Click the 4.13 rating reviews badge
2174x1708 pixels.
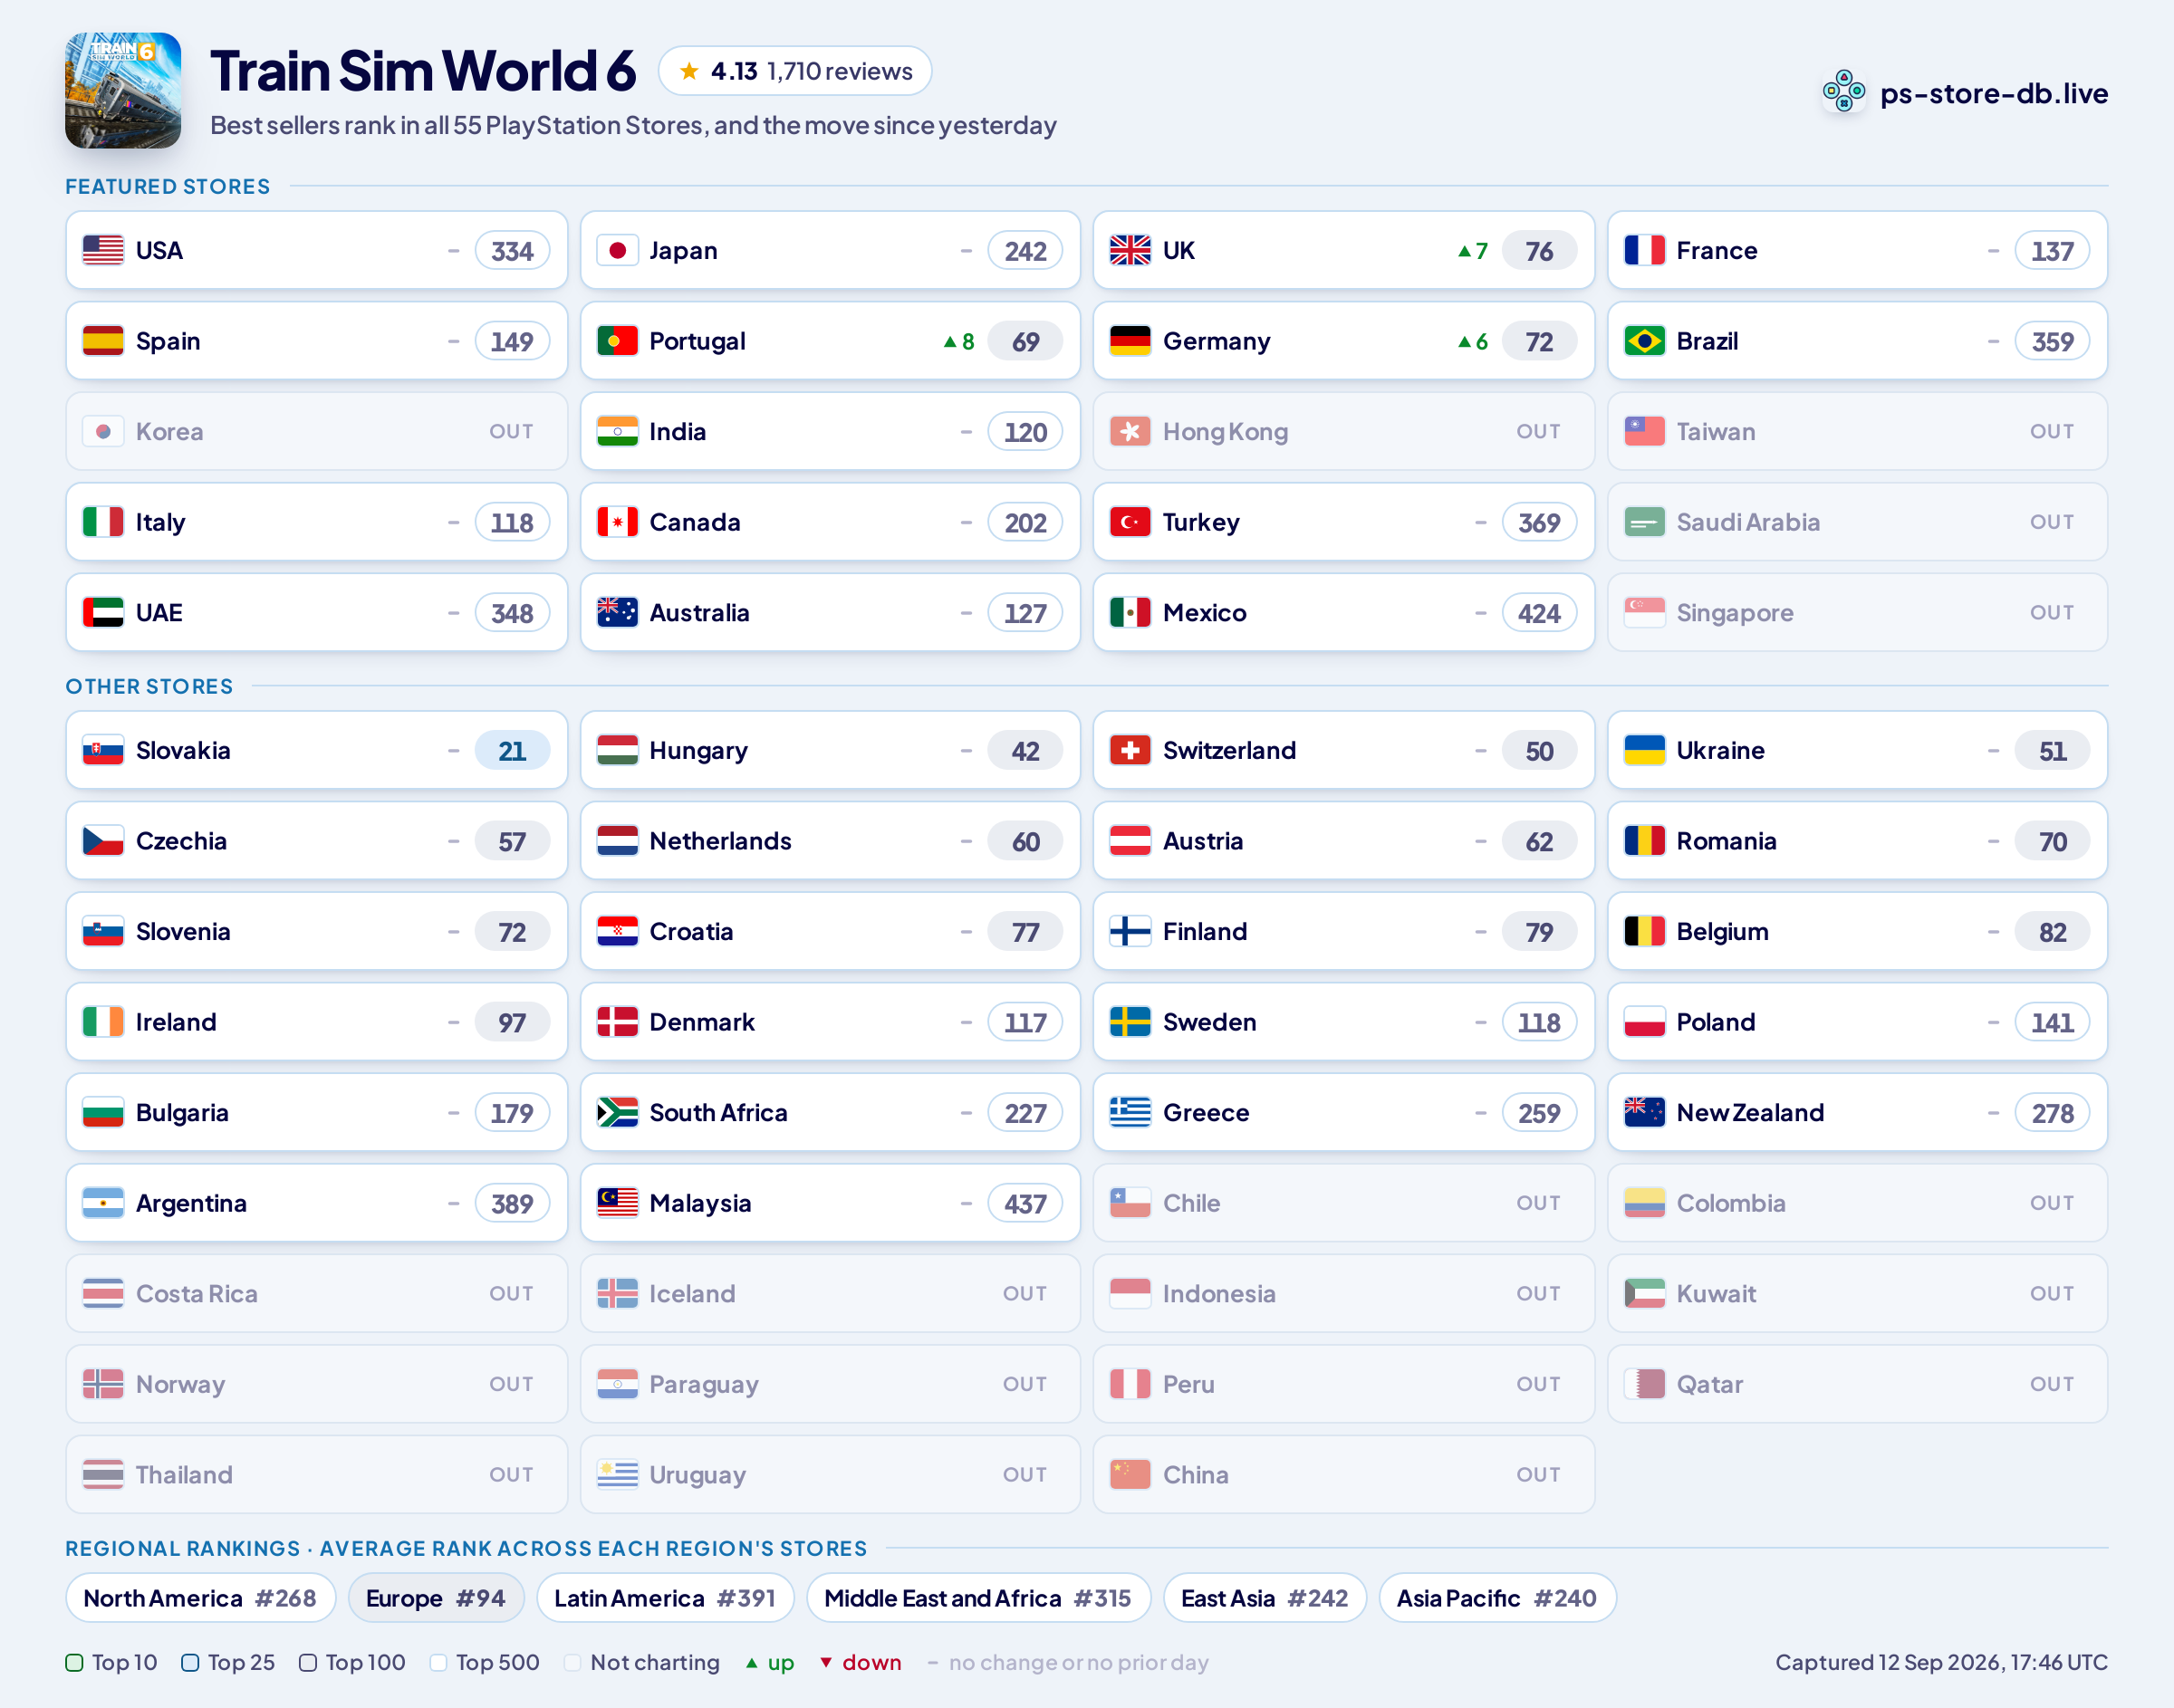point(795,71)
